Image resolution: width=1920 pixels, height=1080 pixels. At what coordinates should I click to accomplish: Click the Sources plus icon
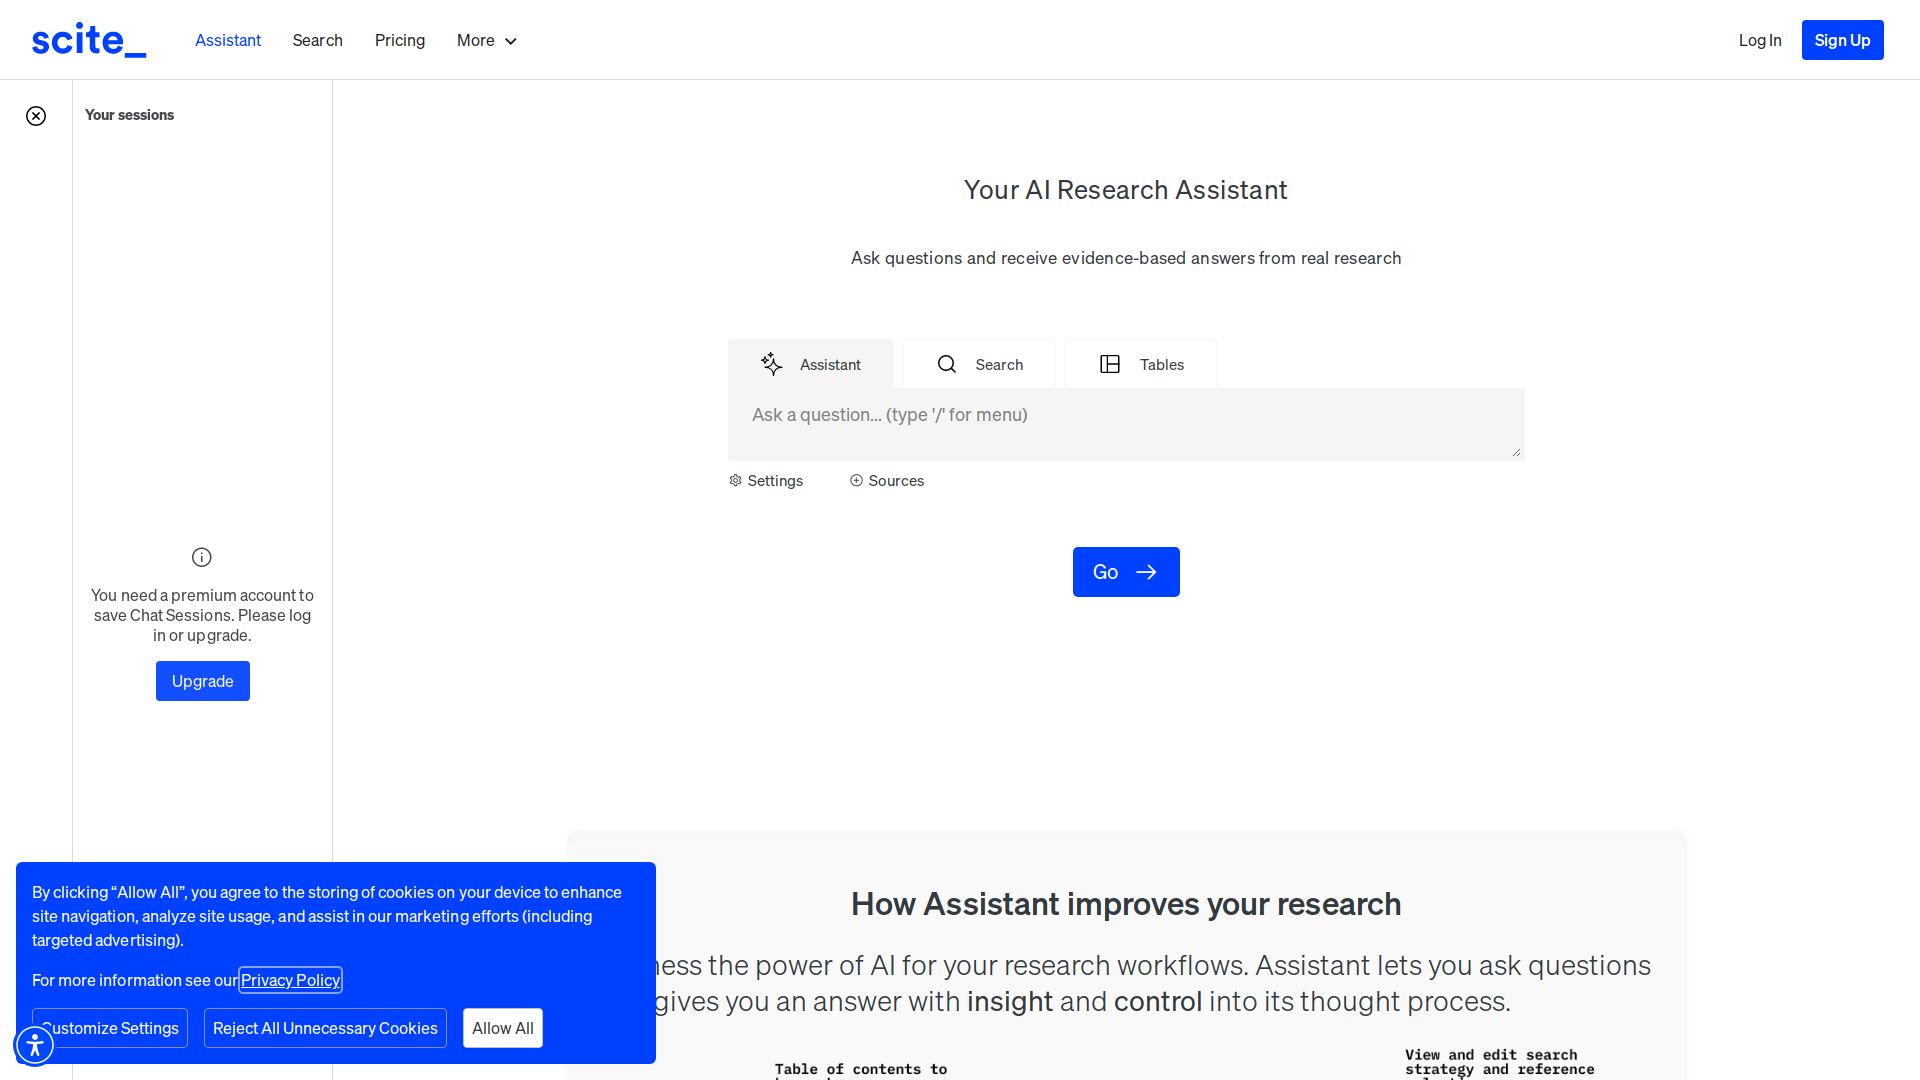pyautogui.click(x=856, y=481)
